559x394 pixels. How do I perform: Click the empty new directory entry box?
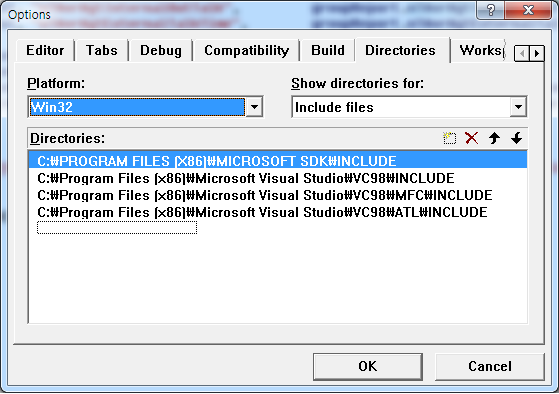tap(117, 227)
